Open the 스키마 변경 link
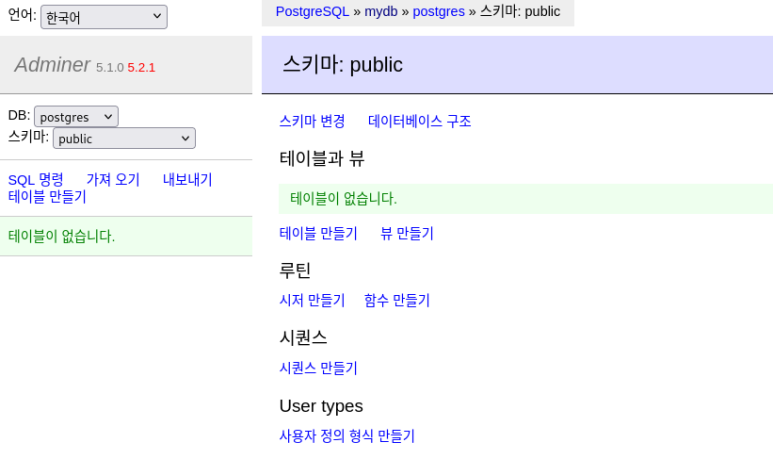Image resolution: width=773 pixels, height=459 pixels. (312, 121)
